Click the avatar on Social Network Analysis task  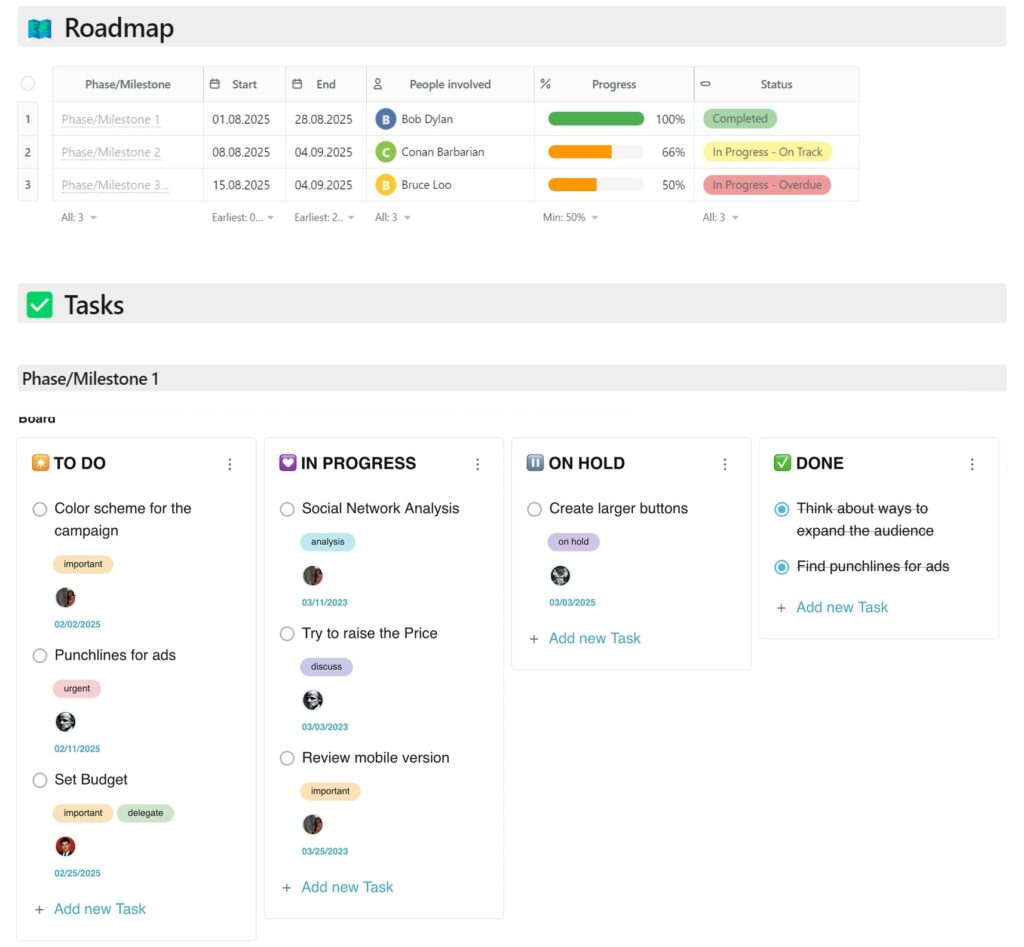(313, 575)
